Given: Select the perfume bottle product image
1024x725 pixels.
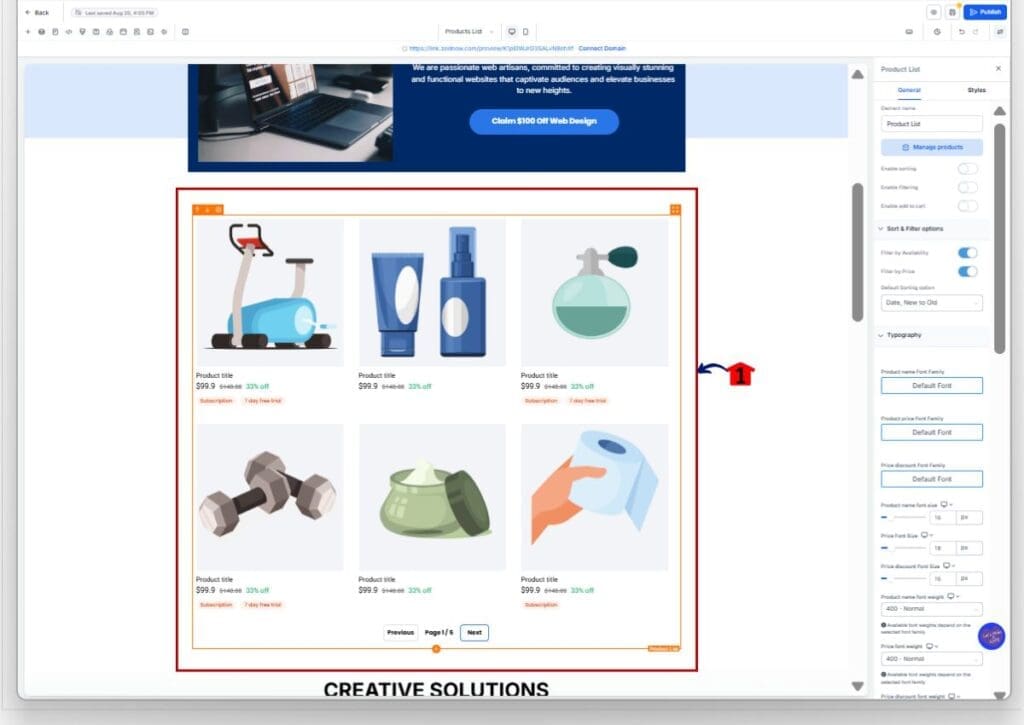Looking at the screenshot, I should (594, 292).
